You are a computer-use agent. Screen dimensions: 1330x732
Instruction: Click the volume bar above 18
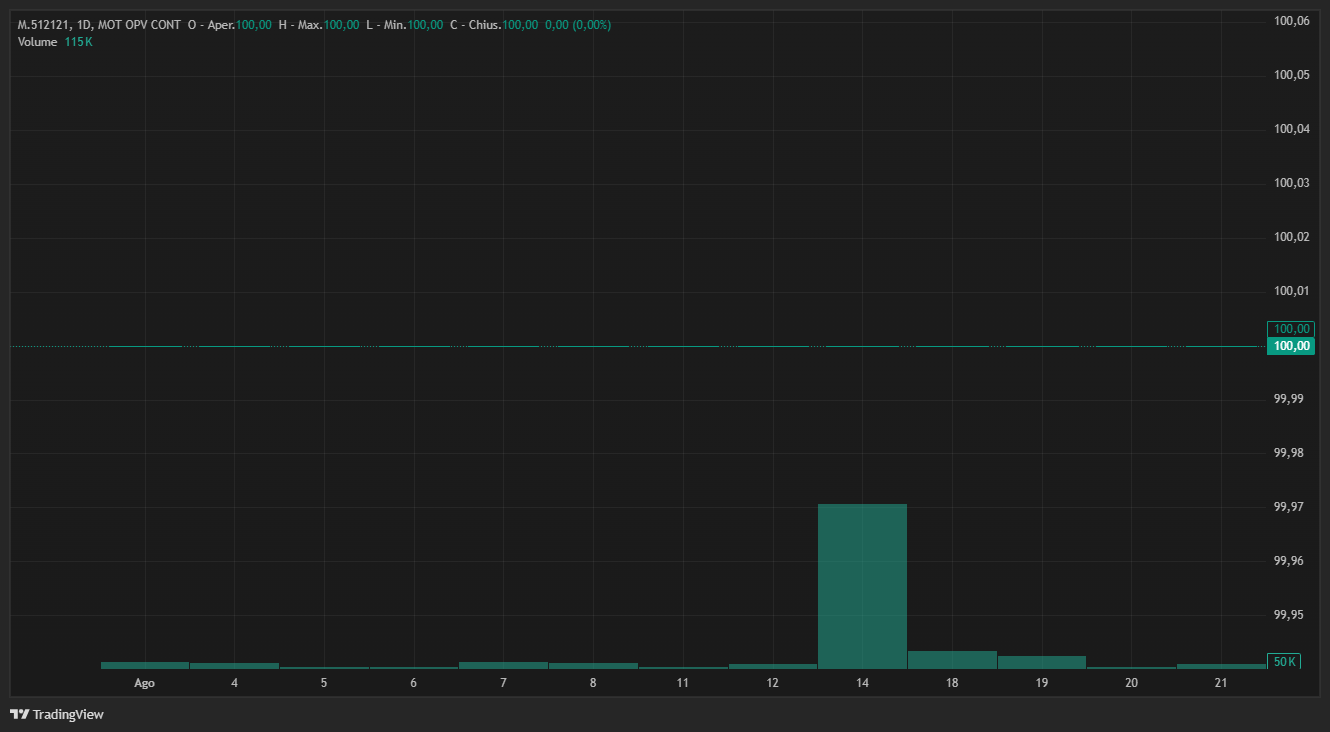pyautogui.click(x=952, y=659)
